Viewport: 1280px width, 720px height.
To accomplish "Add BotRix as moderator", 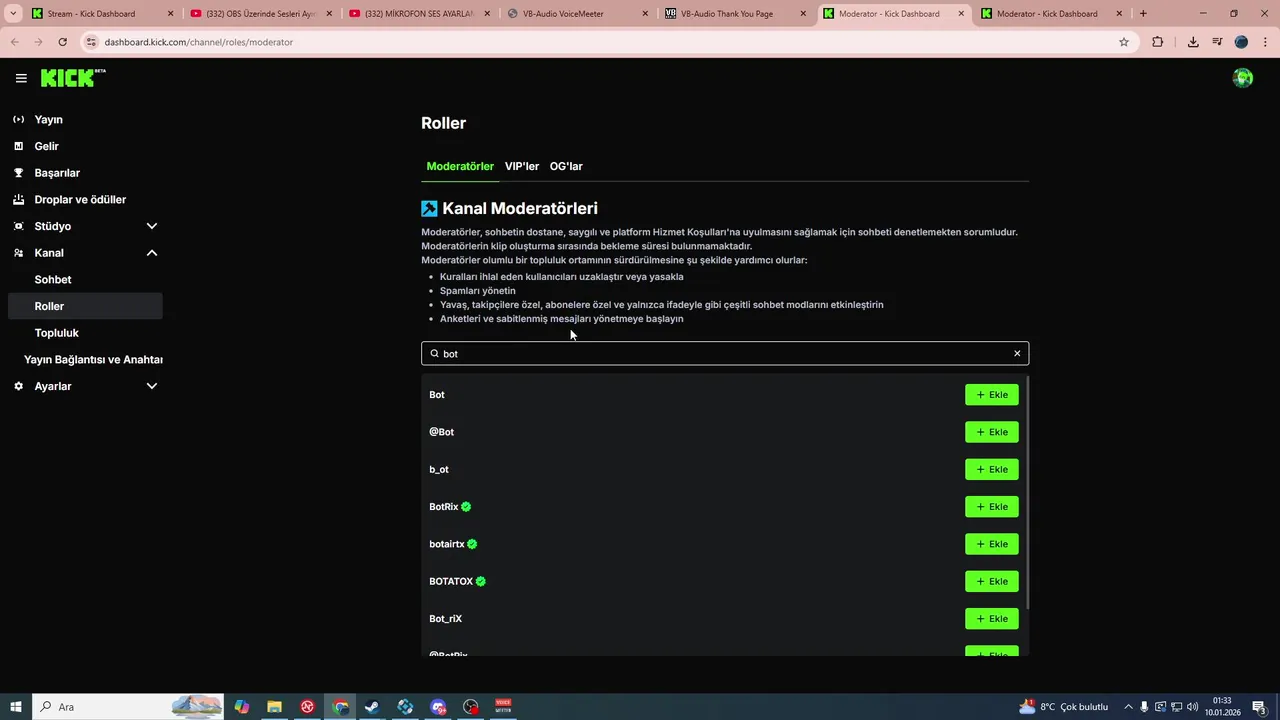I will (992, 507).
